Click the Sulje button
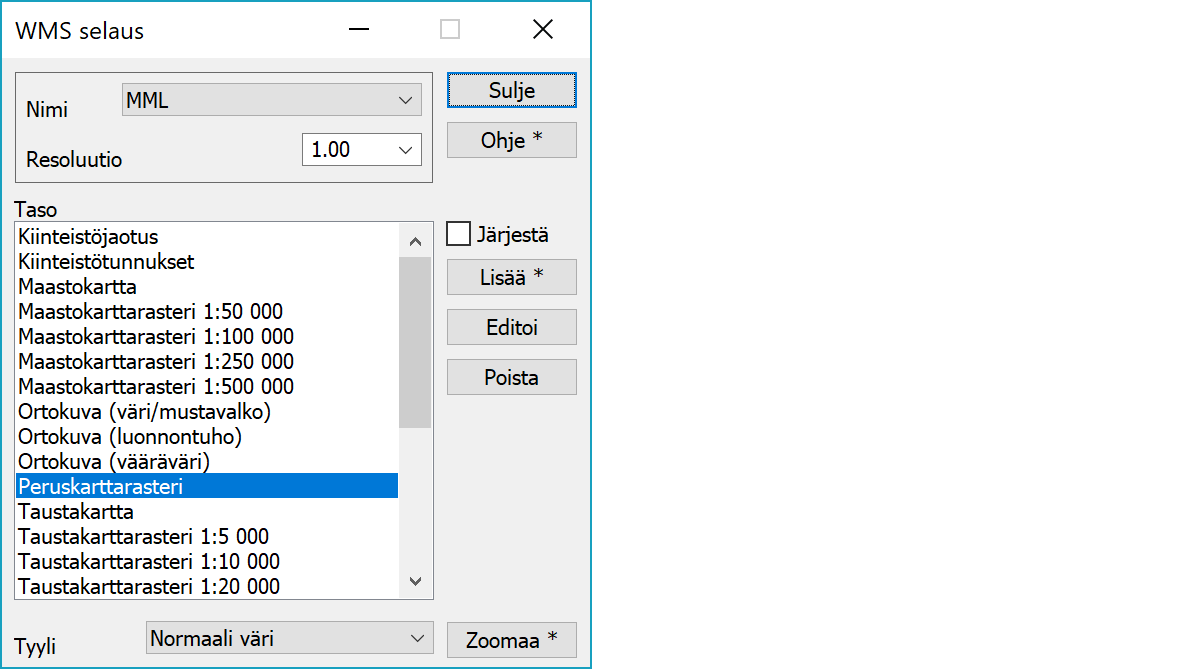 click(511, 90)
